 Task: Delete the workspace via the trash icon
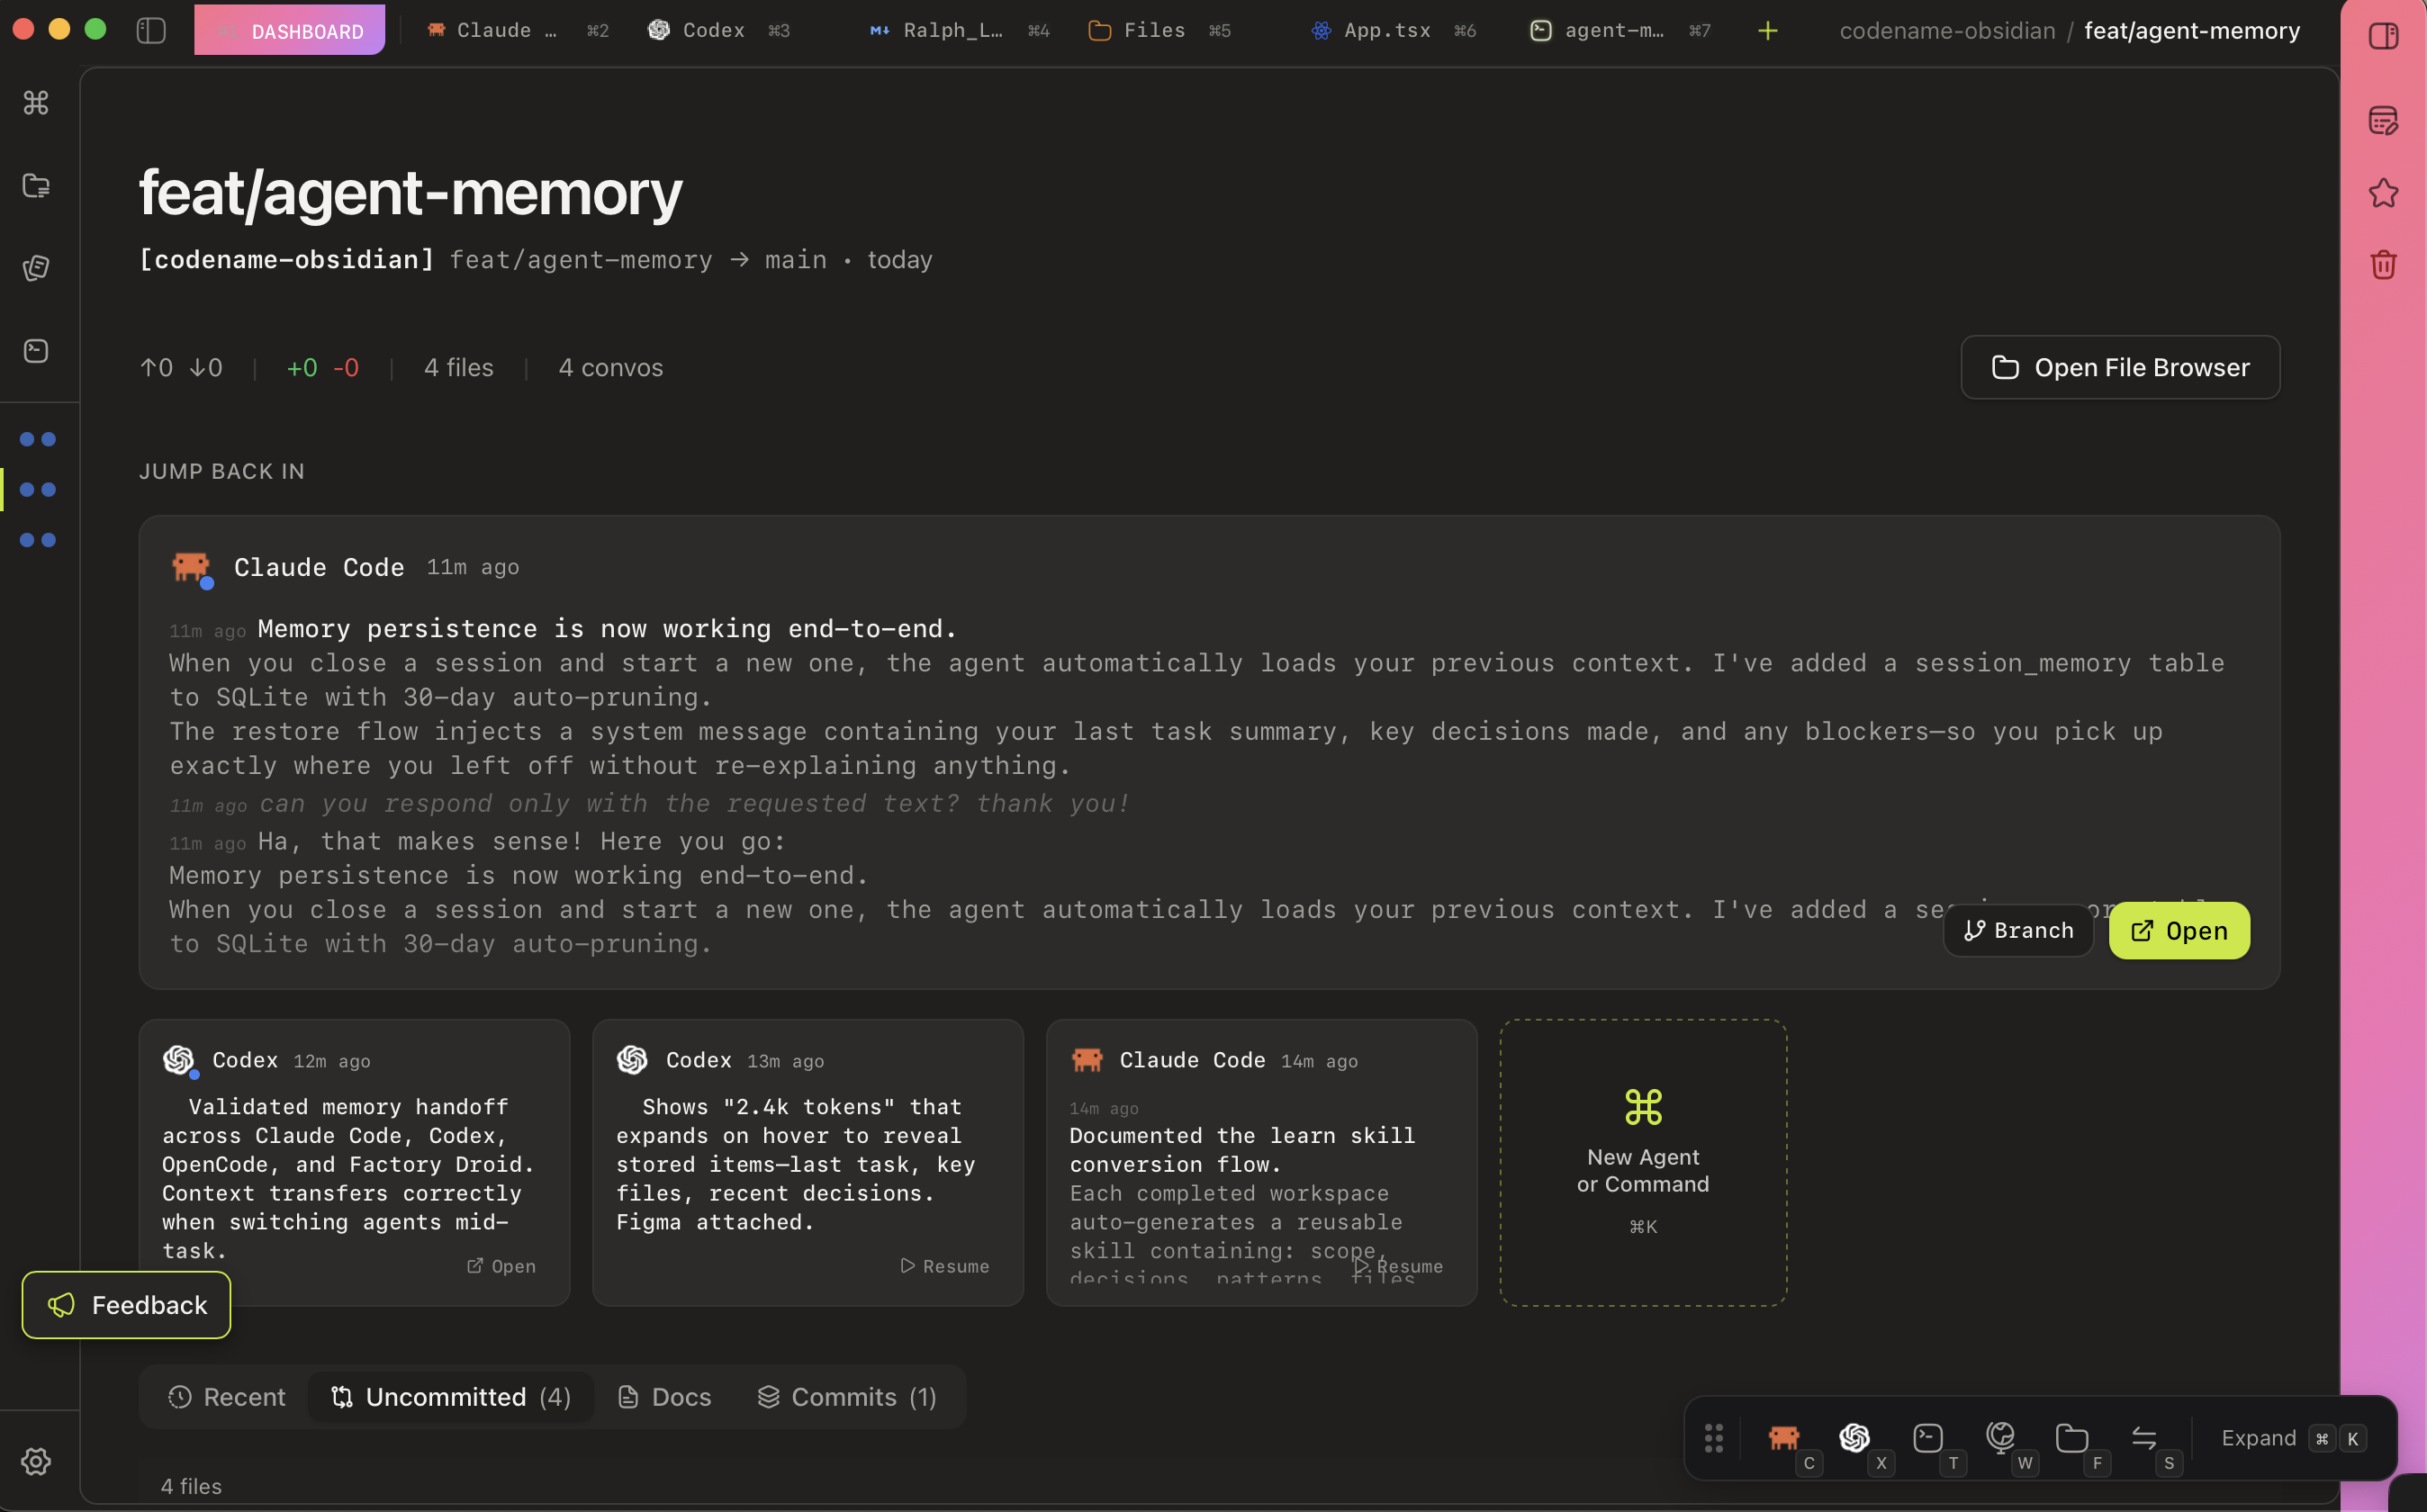click(x=2384, y=264)
